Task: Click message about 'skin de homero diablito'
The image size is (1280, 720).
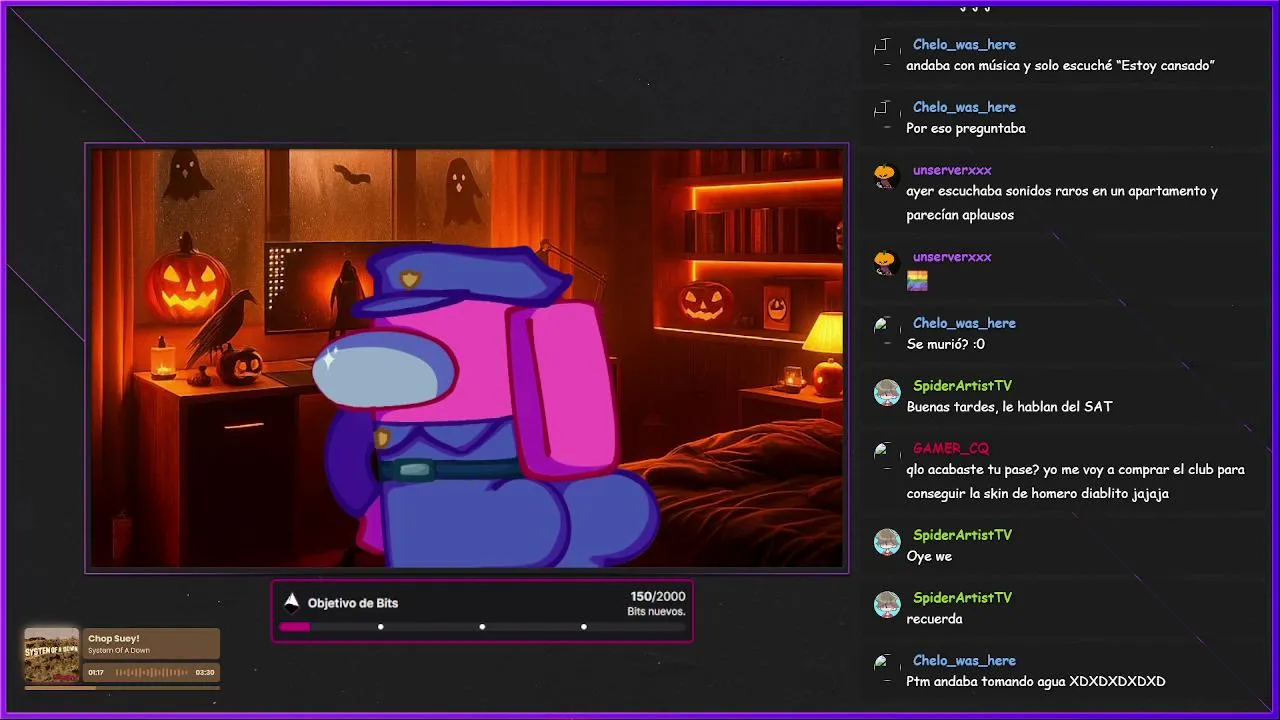Action: [x=1075, y=481]
